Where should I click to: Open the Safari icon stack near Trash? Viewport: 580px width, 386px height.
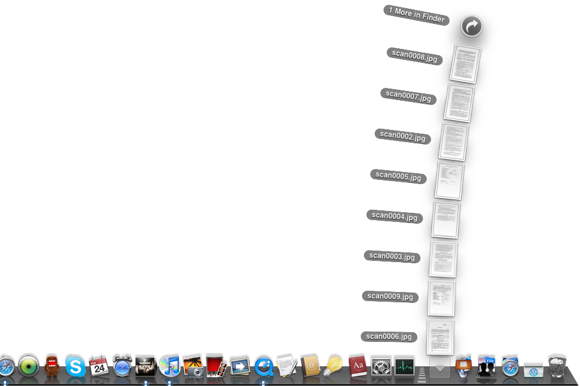pyautogui.click(x=510, y=366)
